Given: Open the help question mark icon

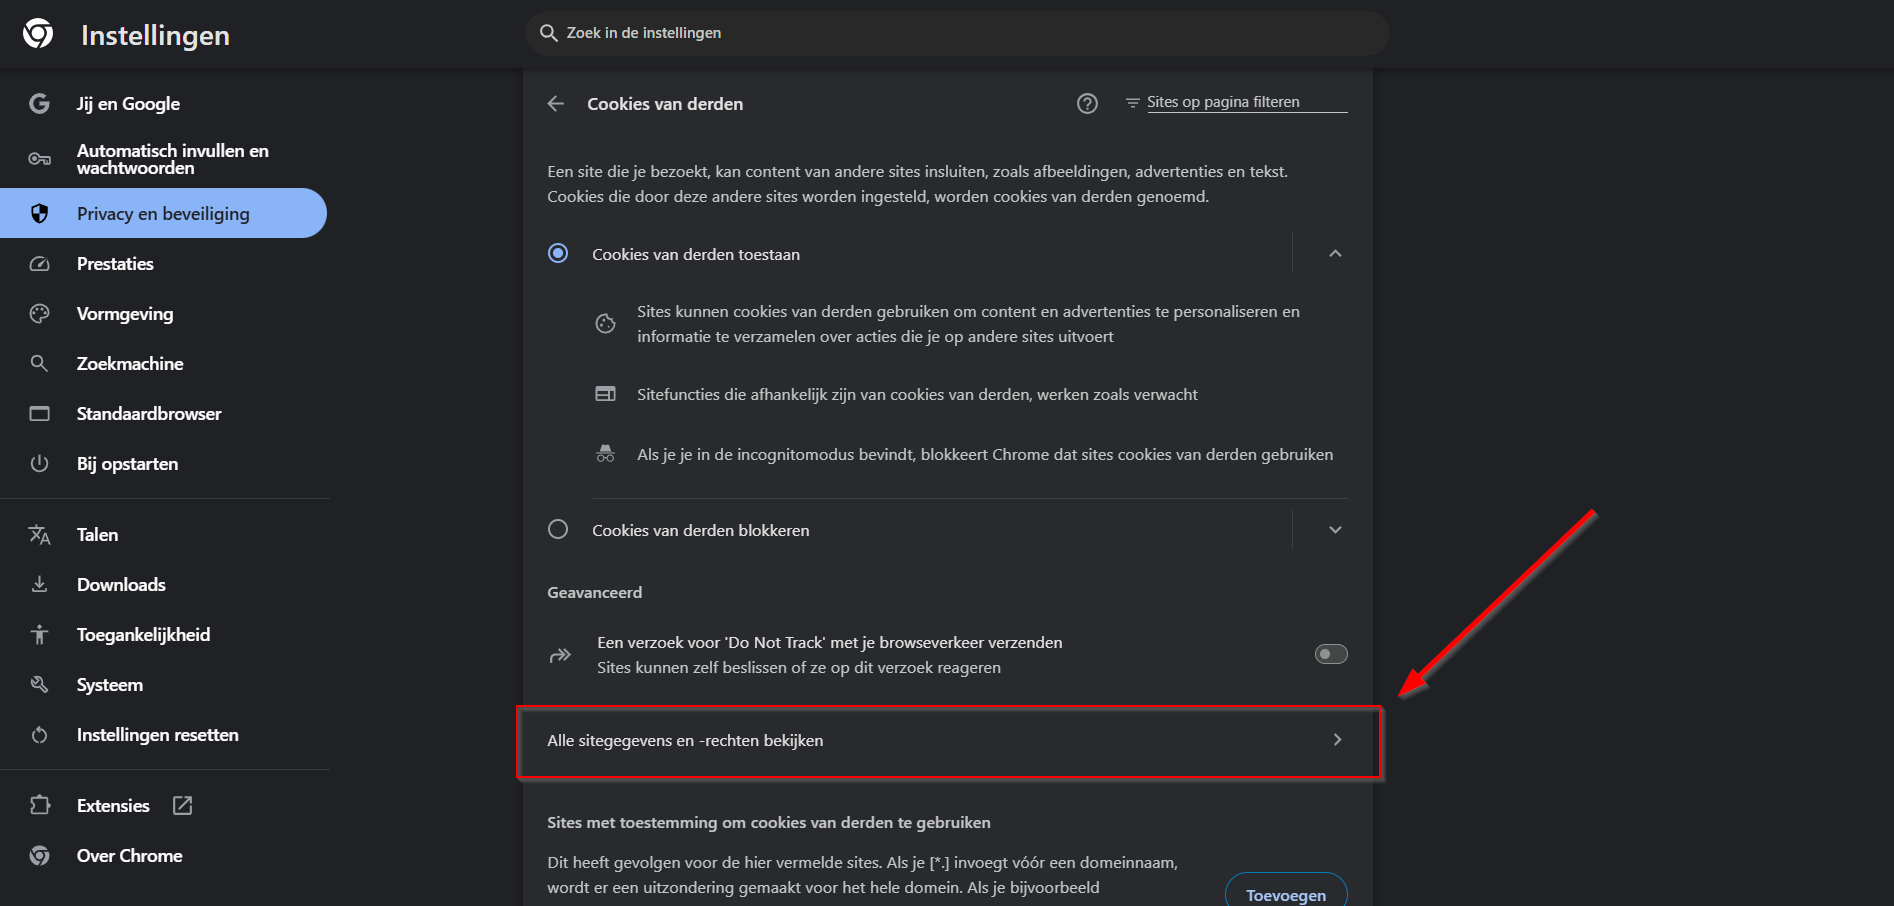Looking at the screenshot, I should [1087, 103].
